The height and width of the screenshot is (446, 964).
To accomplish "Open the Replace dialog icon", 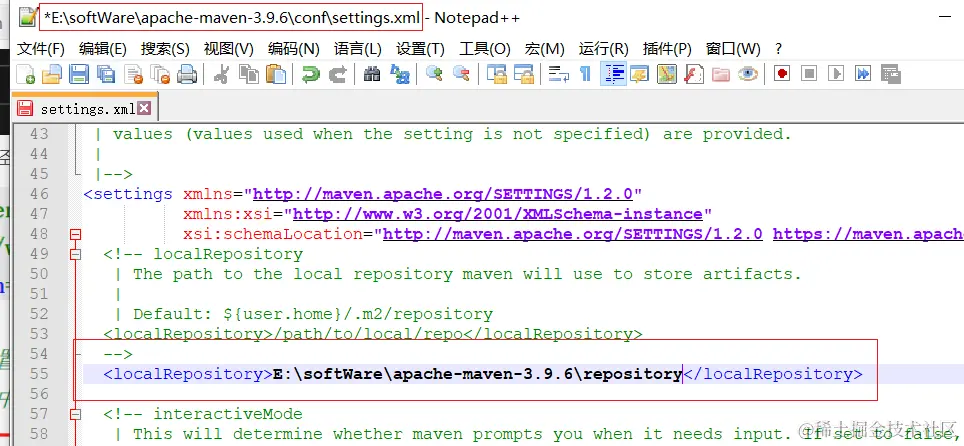I will pos(400,74).
